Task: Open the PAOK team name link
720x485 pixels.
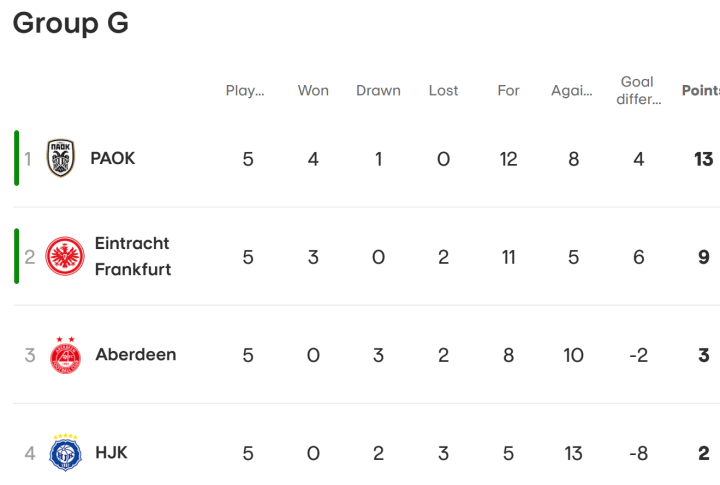Action: [x=112, y=158]
